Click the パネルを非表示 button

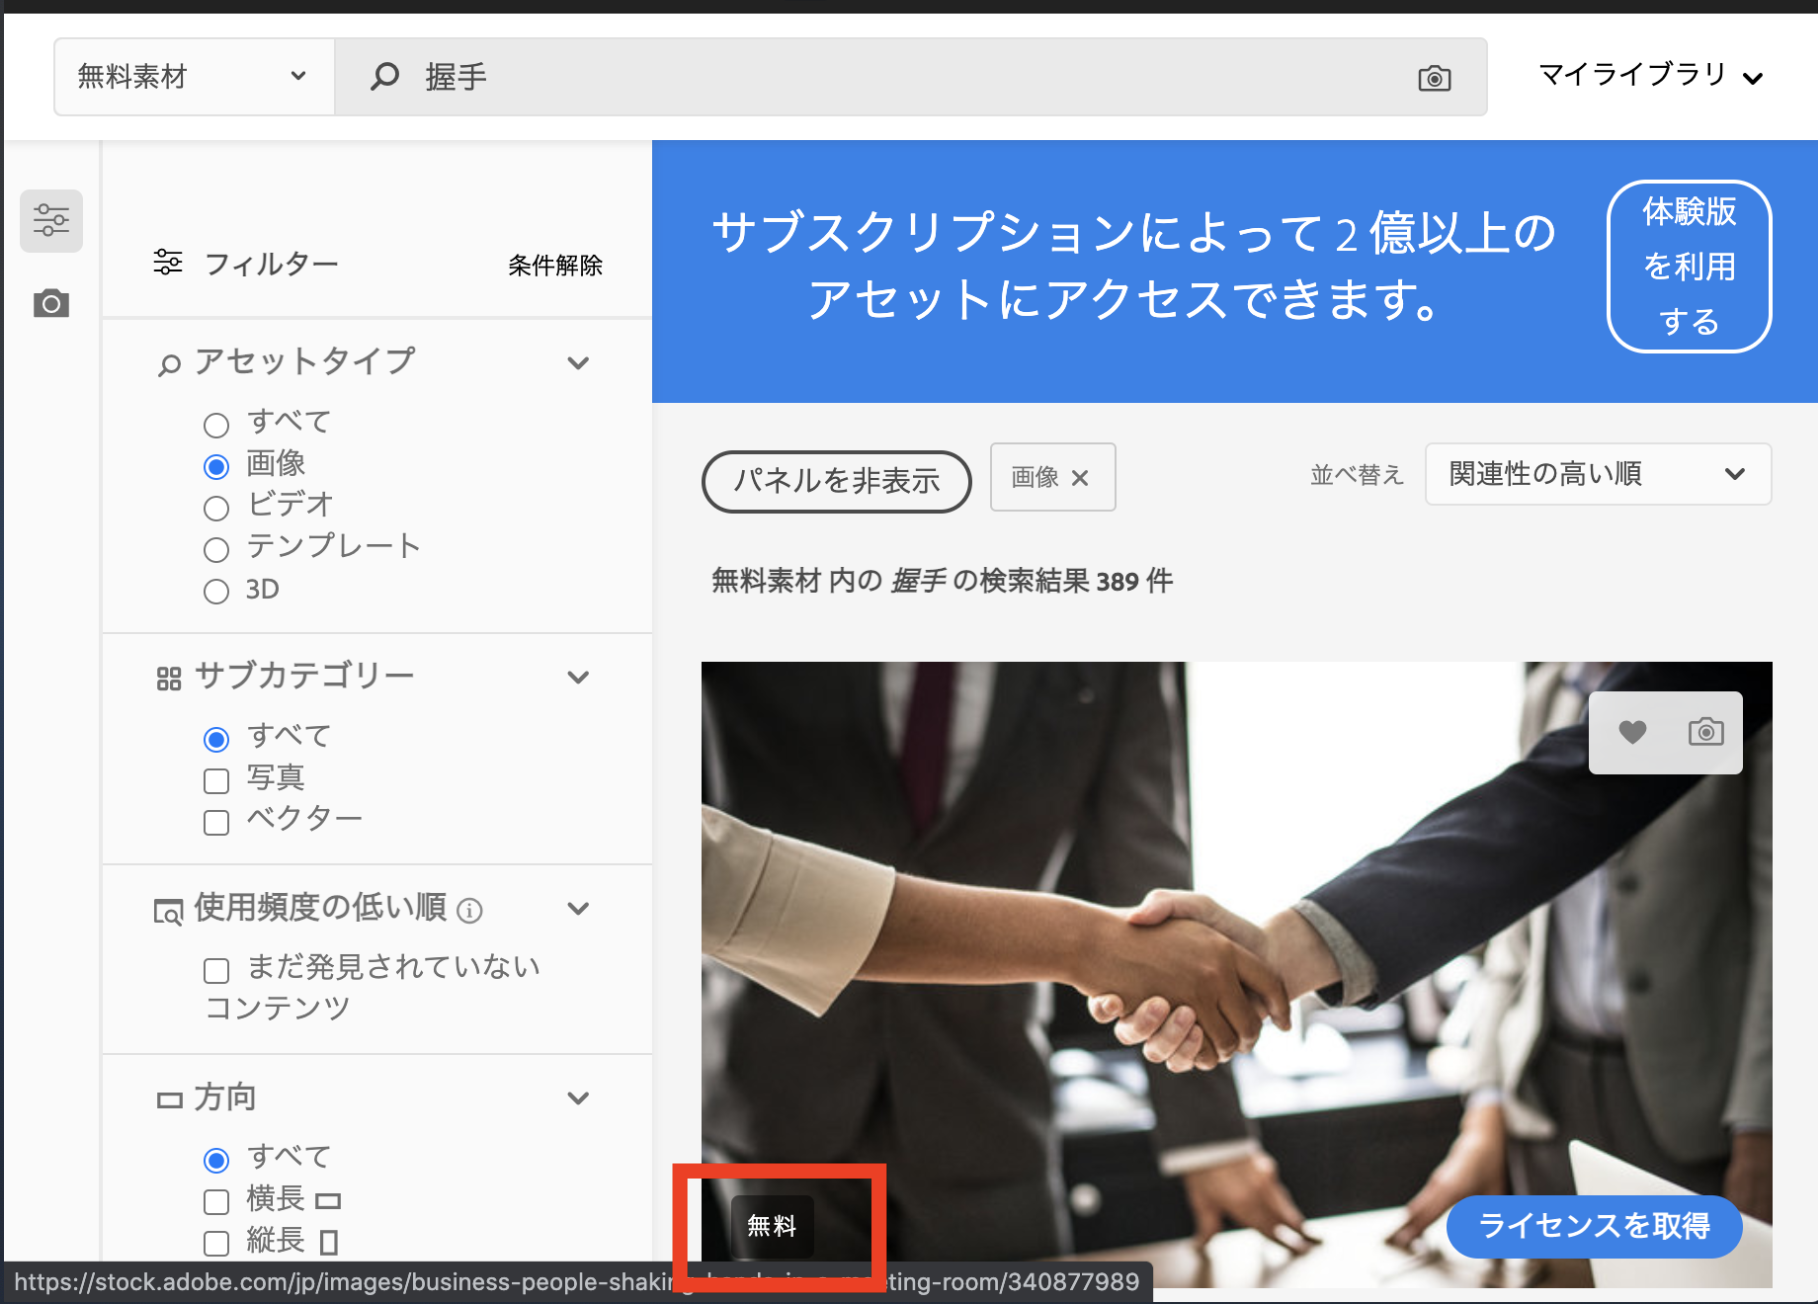pyautogui.click(x=837, y=481)
